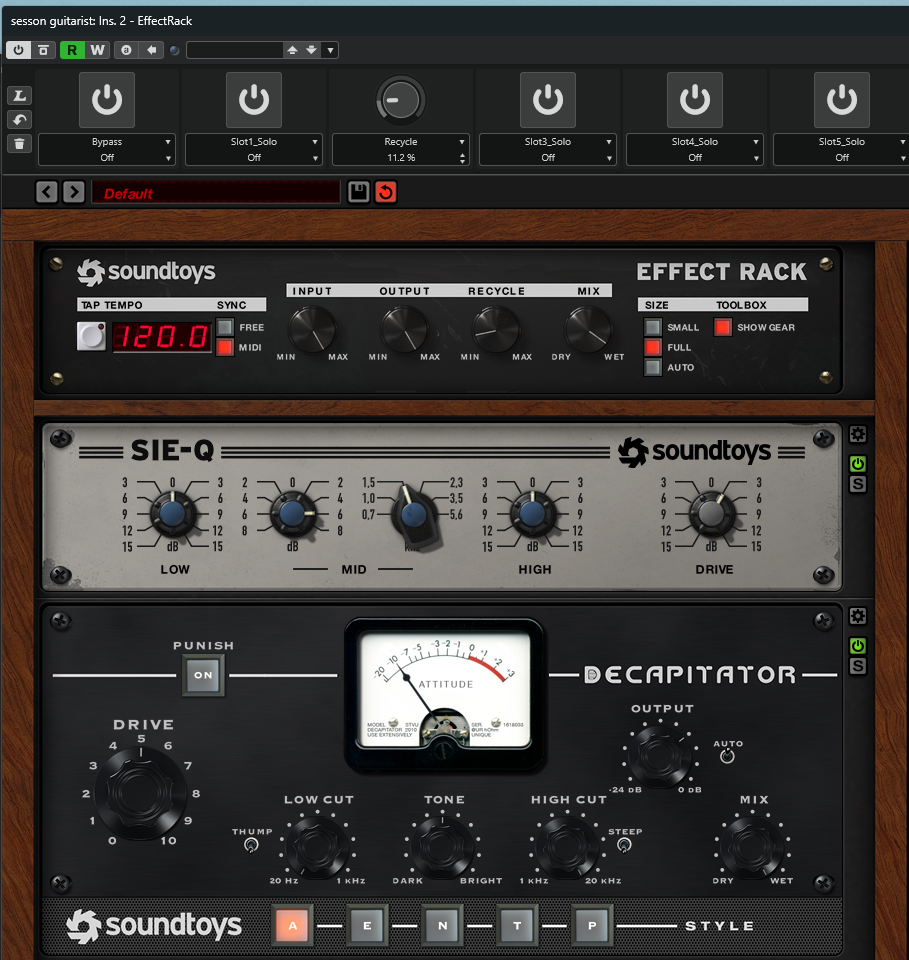Select AUTO rack size
909x960 pixels.
(x=653, y=367)
